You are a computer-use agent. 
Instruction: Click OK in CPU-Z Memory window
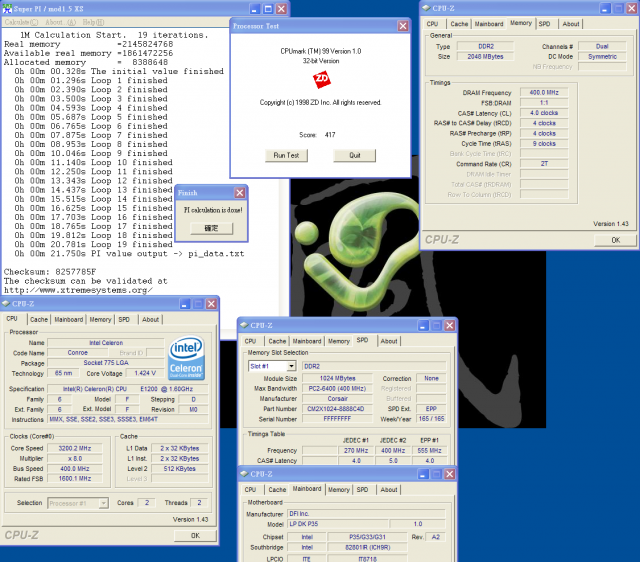pos(616,240)
